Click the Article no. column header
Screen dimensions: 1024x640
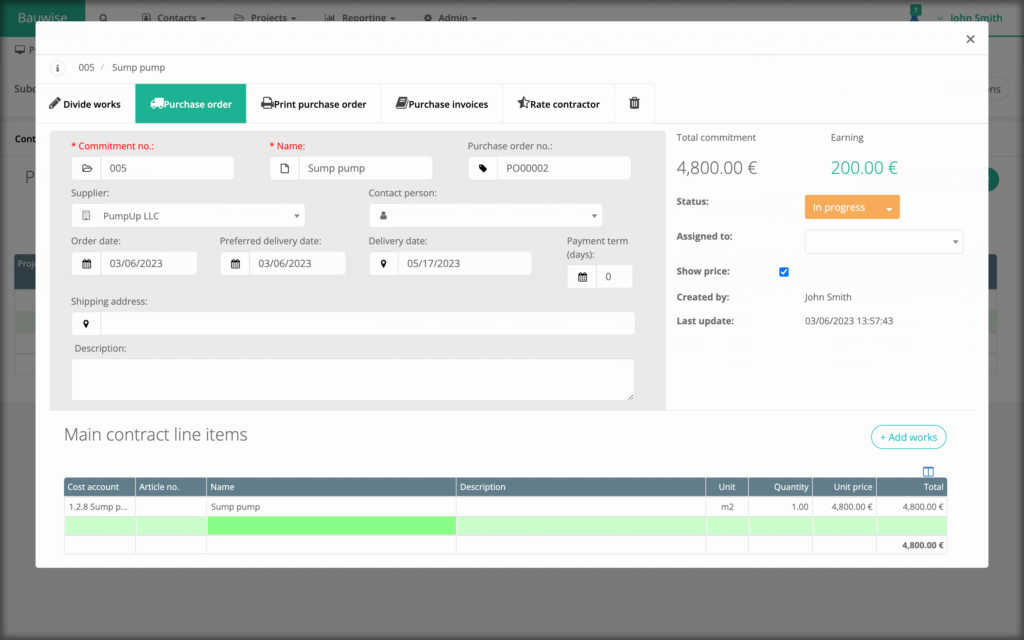tap(171, 487)
